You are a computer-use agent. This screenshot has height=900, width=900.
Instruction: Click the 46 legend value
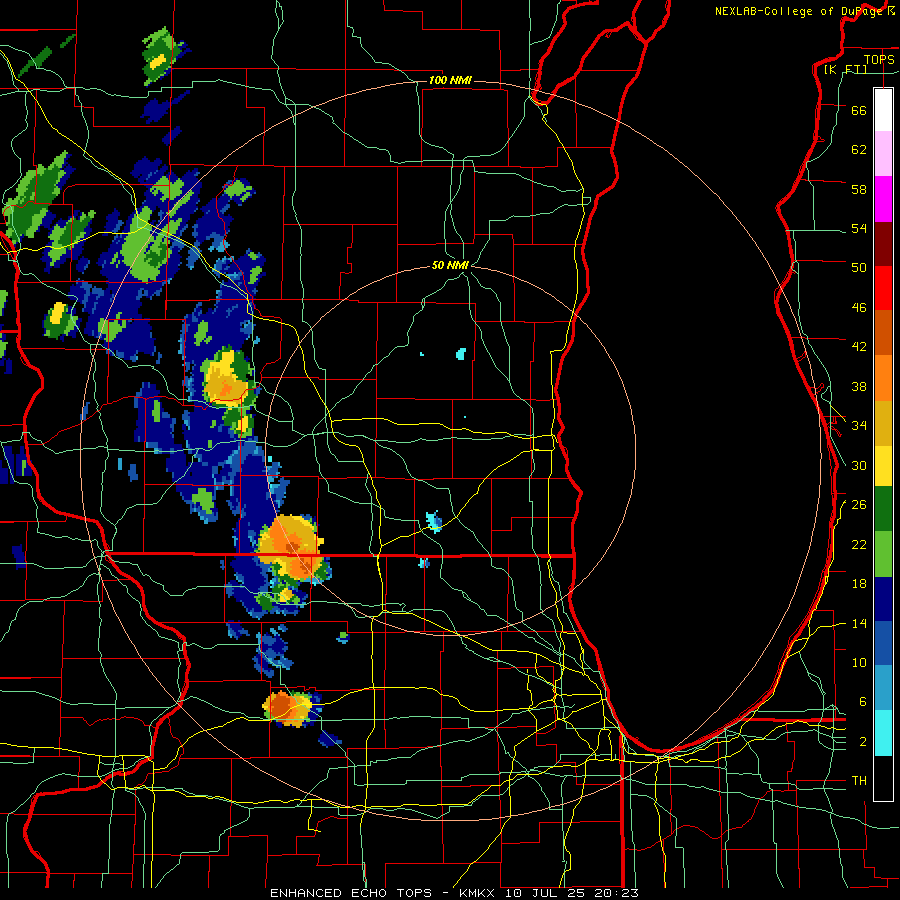pyautogui.click(x=859, y=307)
